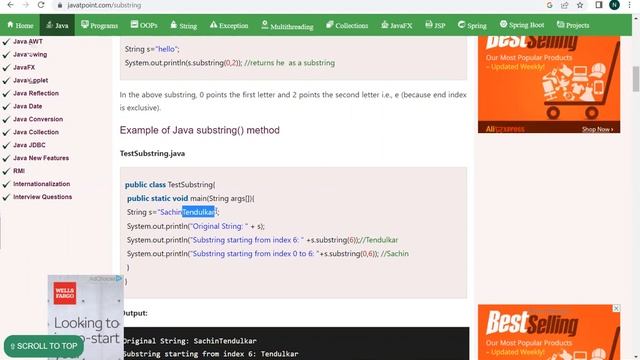This screenshot has width=640, height=360.
Task: Click the highlighted word Tendulkar in code
Action: [198, 212]
